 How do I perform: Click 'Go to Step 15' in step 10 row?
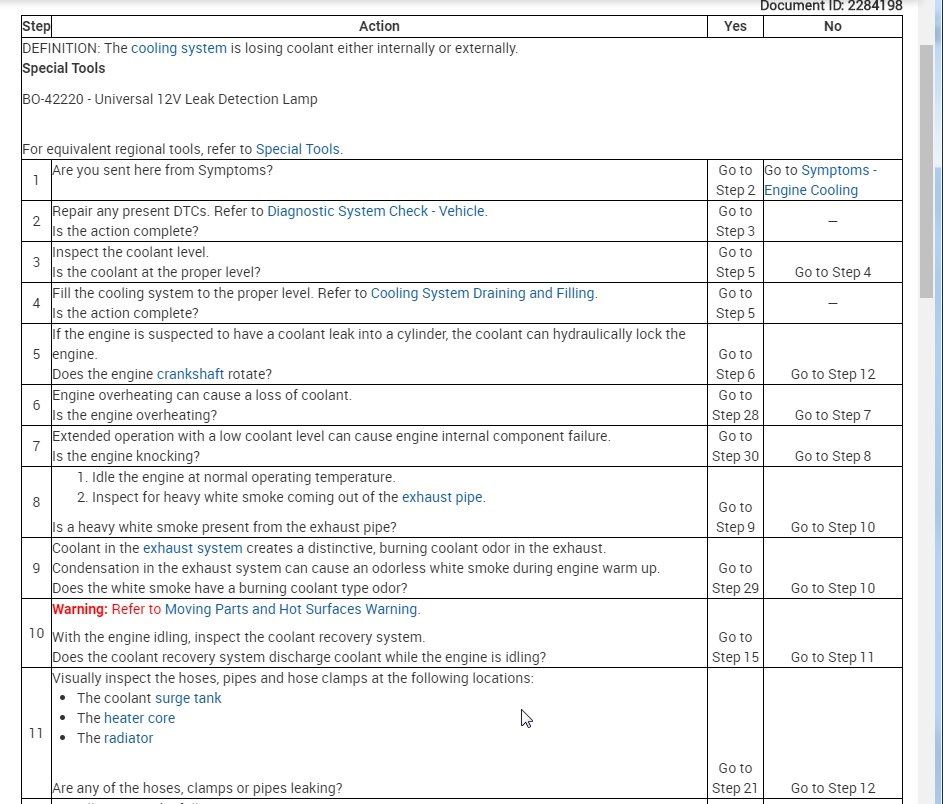click(735, 647)
